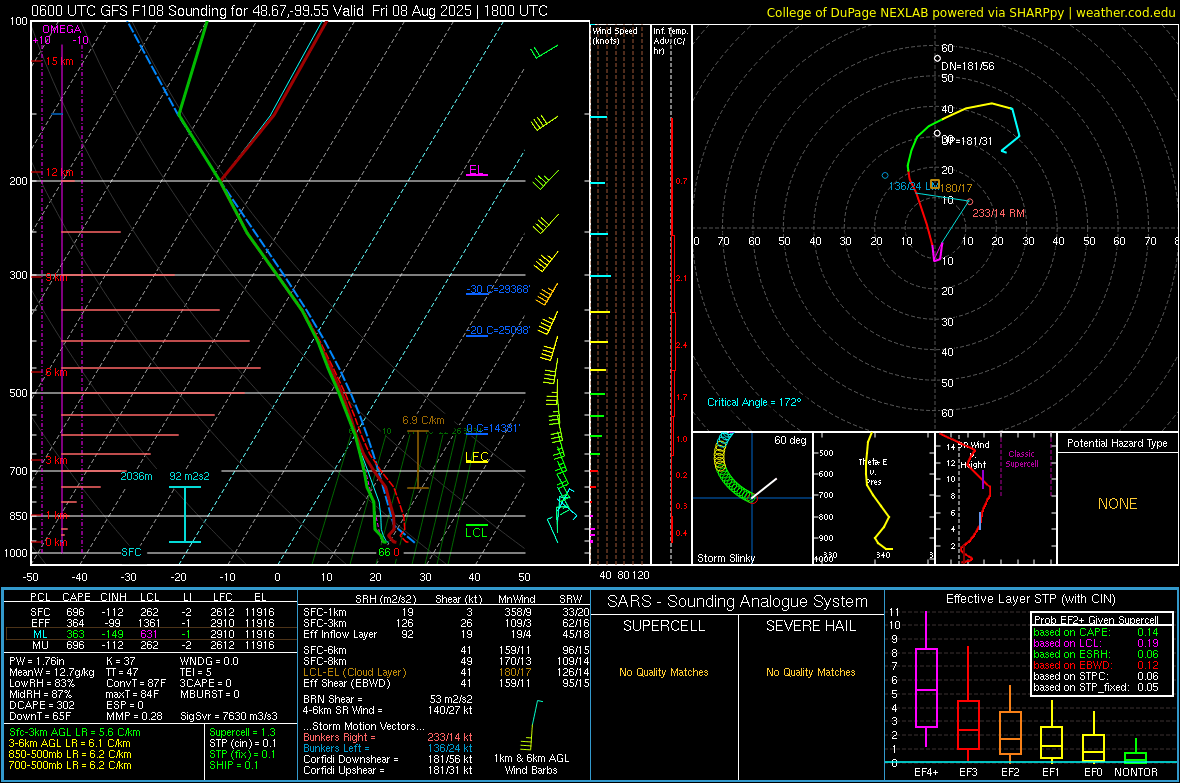This screenshot has width=1180, height=783.
Task: Select the highlighted ML parcel row
Action: (x=151, y=634)
